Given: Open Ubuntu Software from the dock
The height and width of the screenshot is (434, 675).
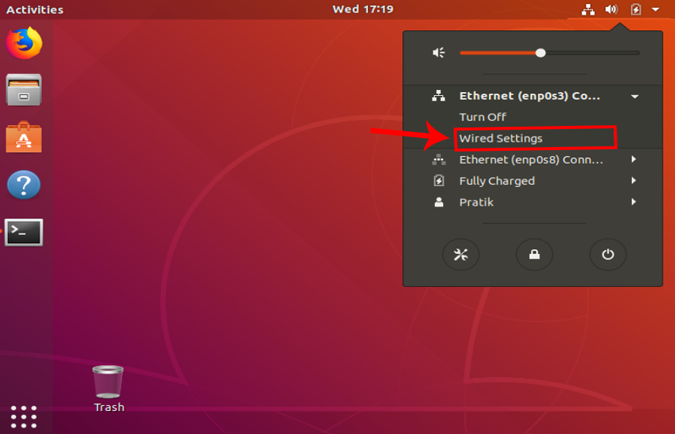Looking at the screenshot, I should (24, 137).
